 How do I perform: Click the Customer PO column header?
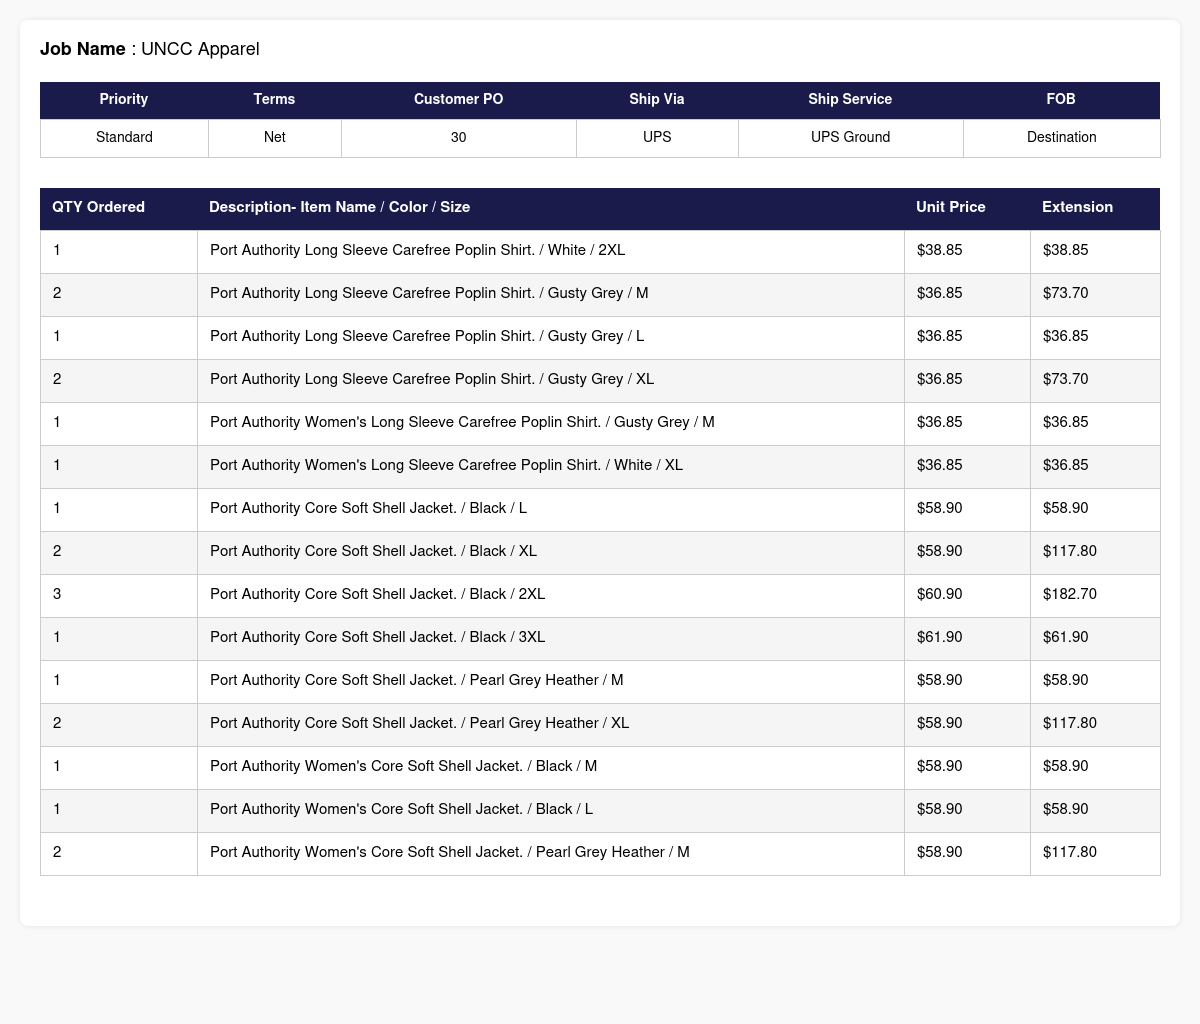(x=458, y=100)
